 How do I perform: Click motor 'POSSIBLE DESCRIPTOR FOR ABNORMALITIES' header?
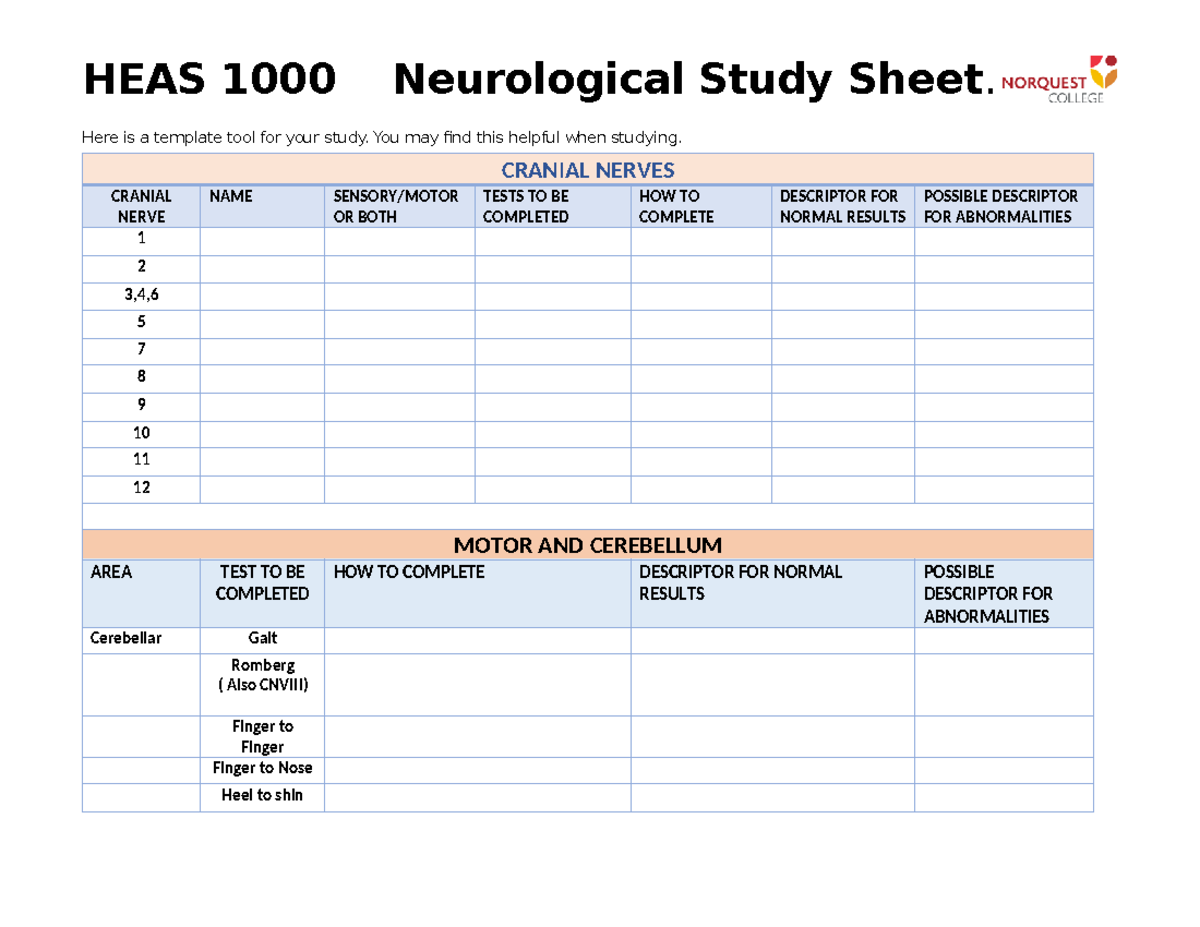1004,594
